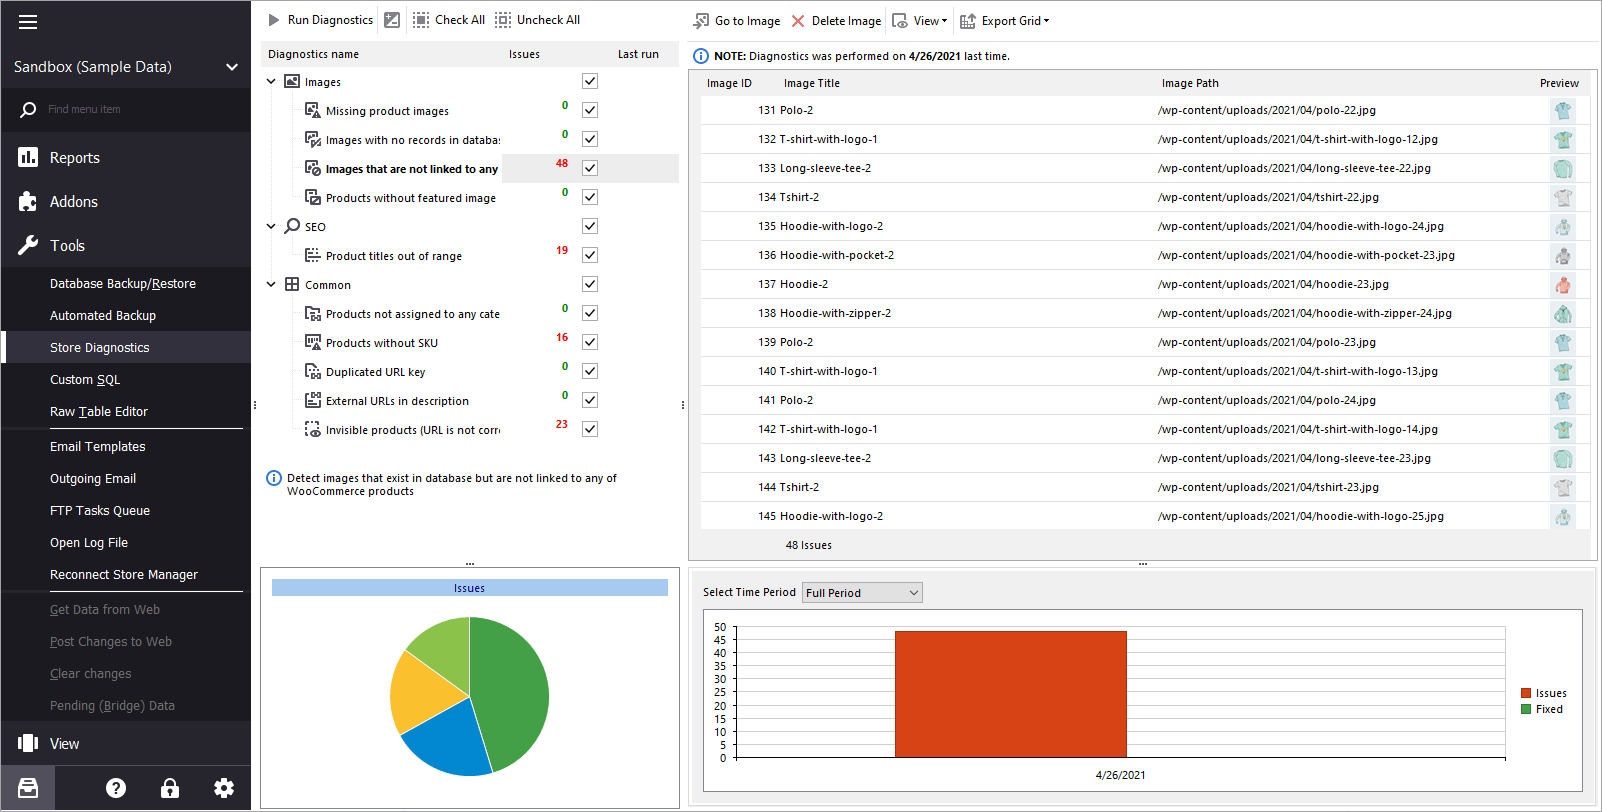Screen dimensions: 1602x812
Task: Uncheck the Missing product images checkbox
Action: coord(590,110)
